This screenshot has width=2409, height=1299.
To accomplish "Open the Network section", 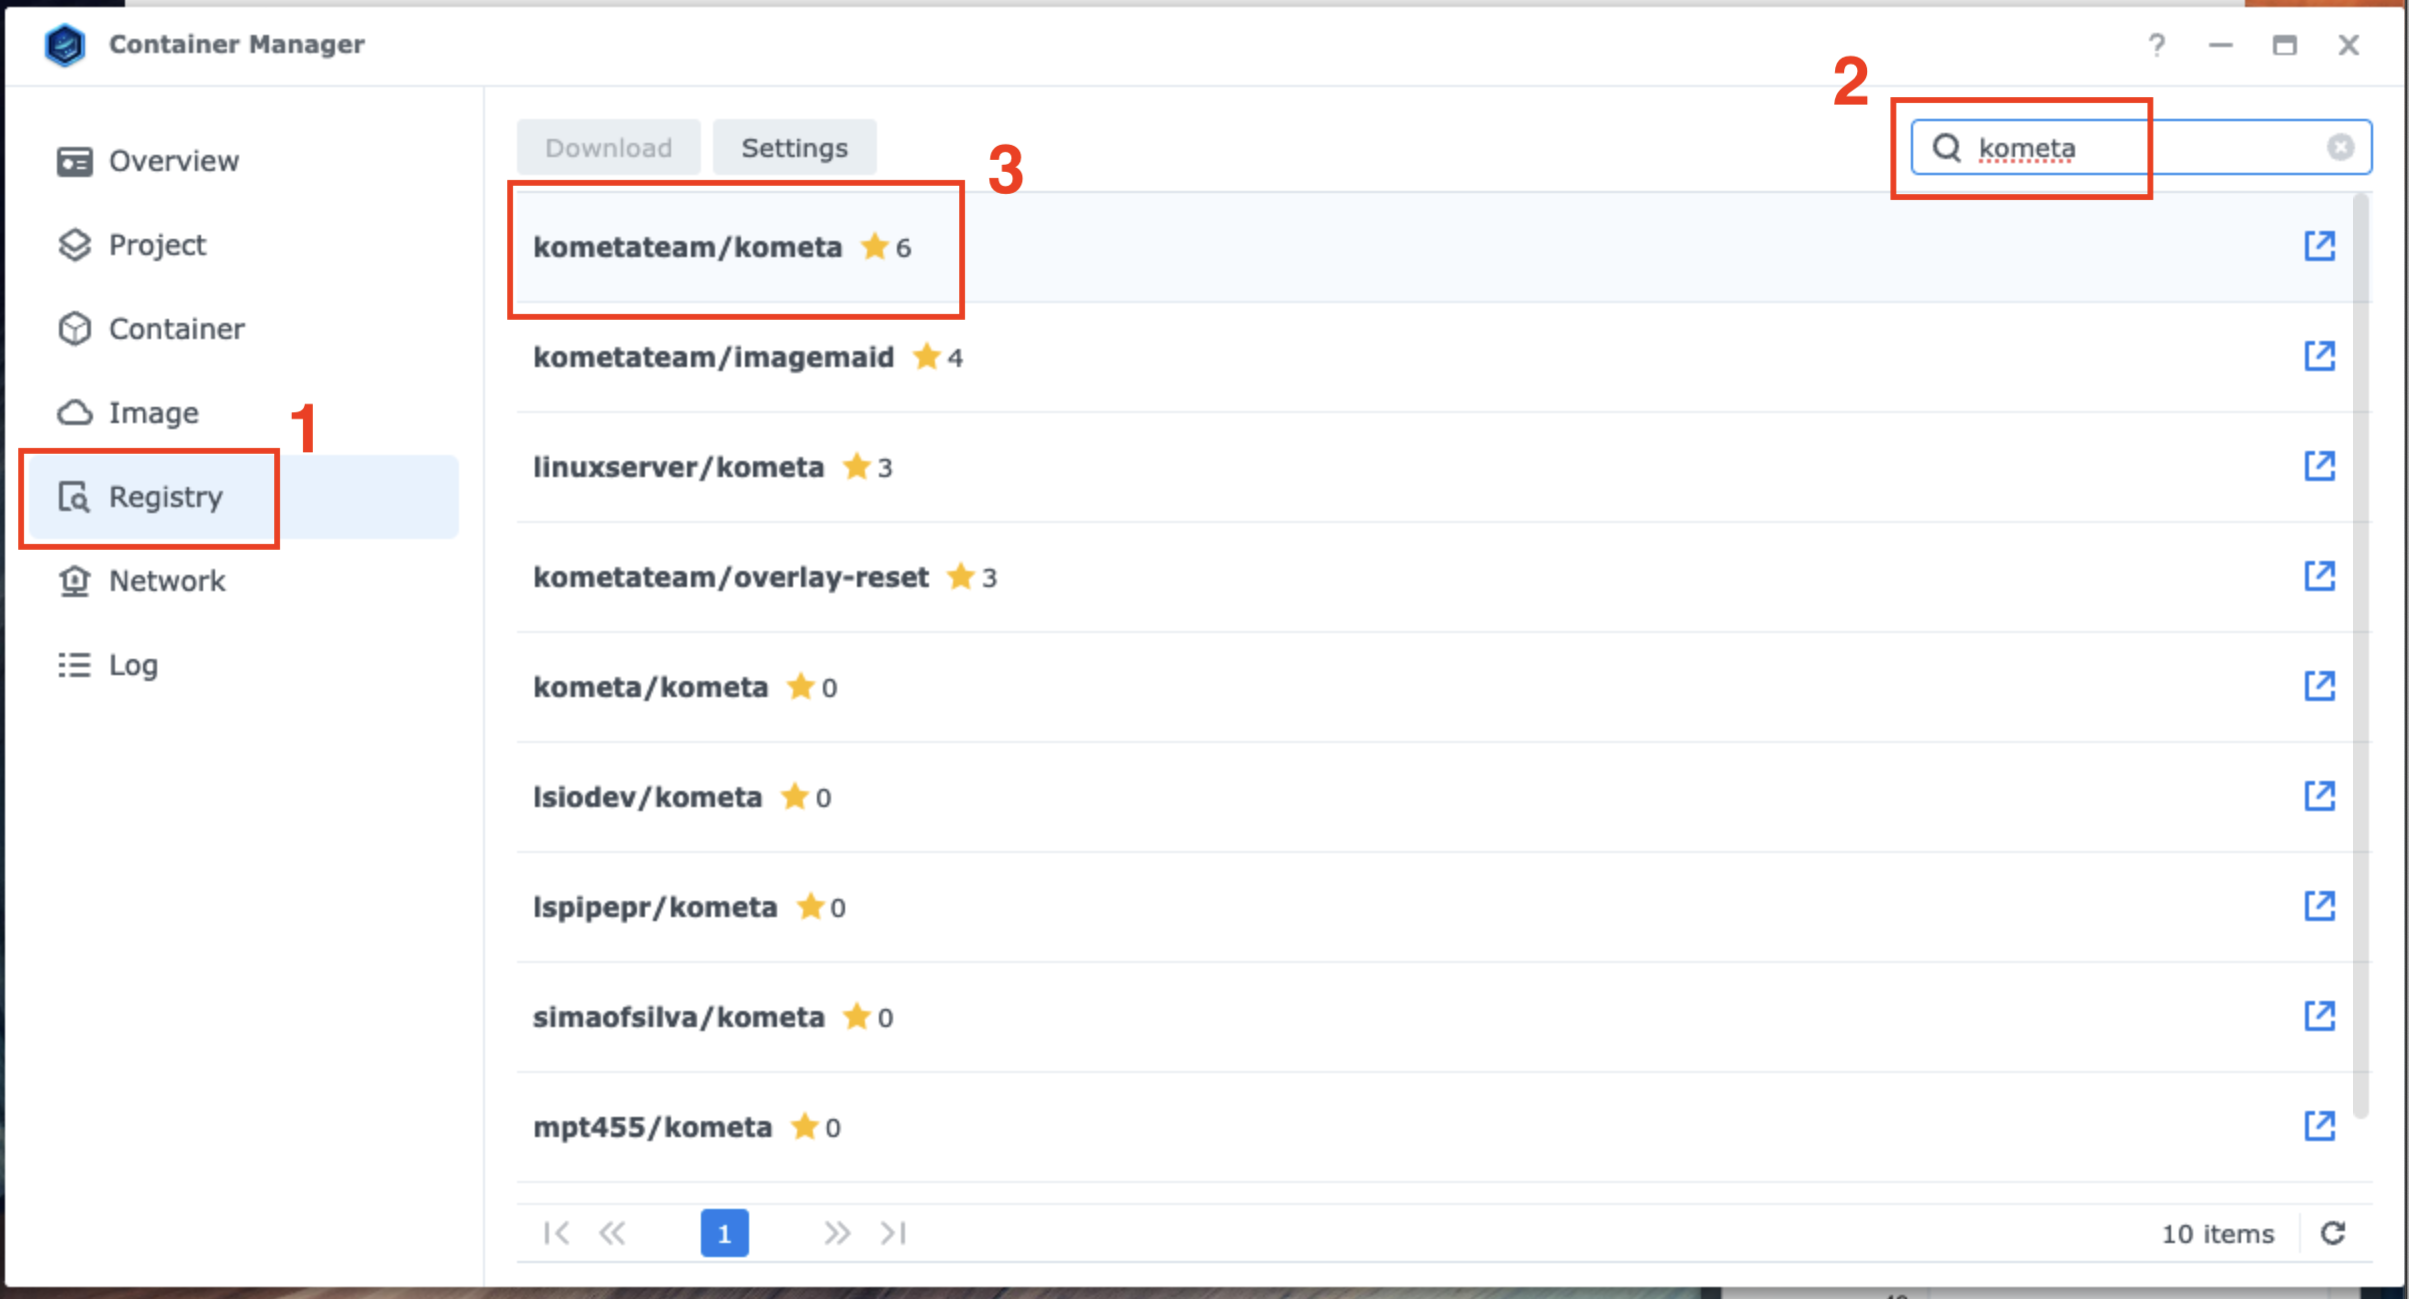I will point(243,581).
